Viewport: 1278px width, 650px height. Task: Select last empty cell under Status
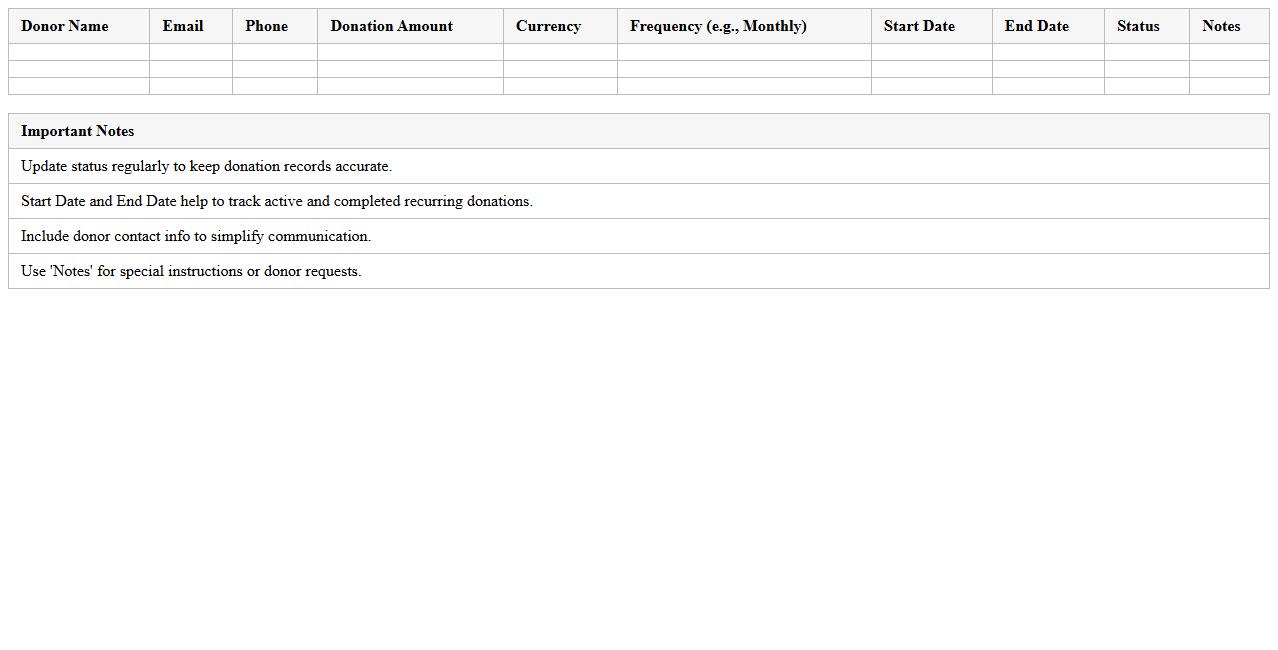[1146, 86]
